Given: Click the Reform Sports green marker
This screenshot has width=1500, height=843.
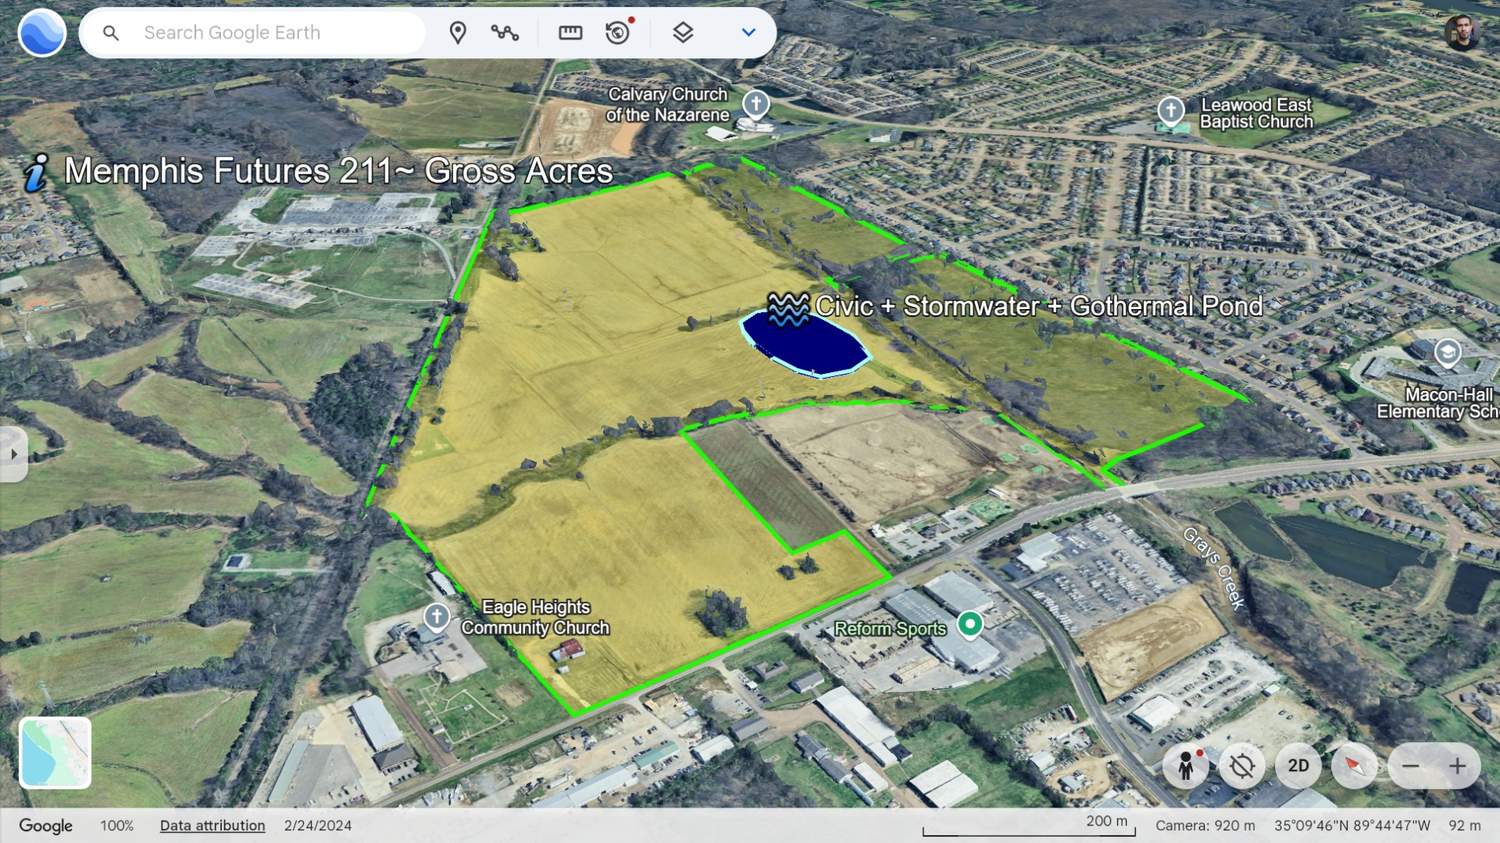Looking at the screenshot, I should (969, 625).
